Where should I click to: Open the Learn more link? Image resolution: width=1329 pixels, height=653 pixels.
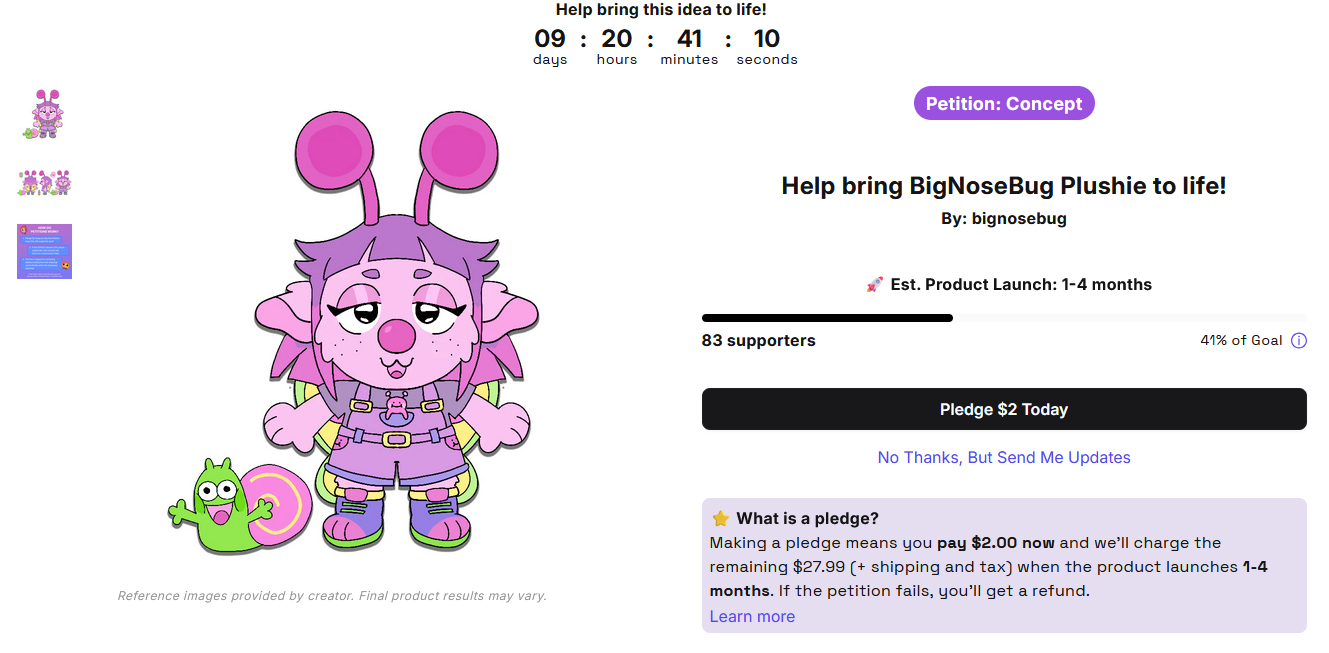[752, 617]
